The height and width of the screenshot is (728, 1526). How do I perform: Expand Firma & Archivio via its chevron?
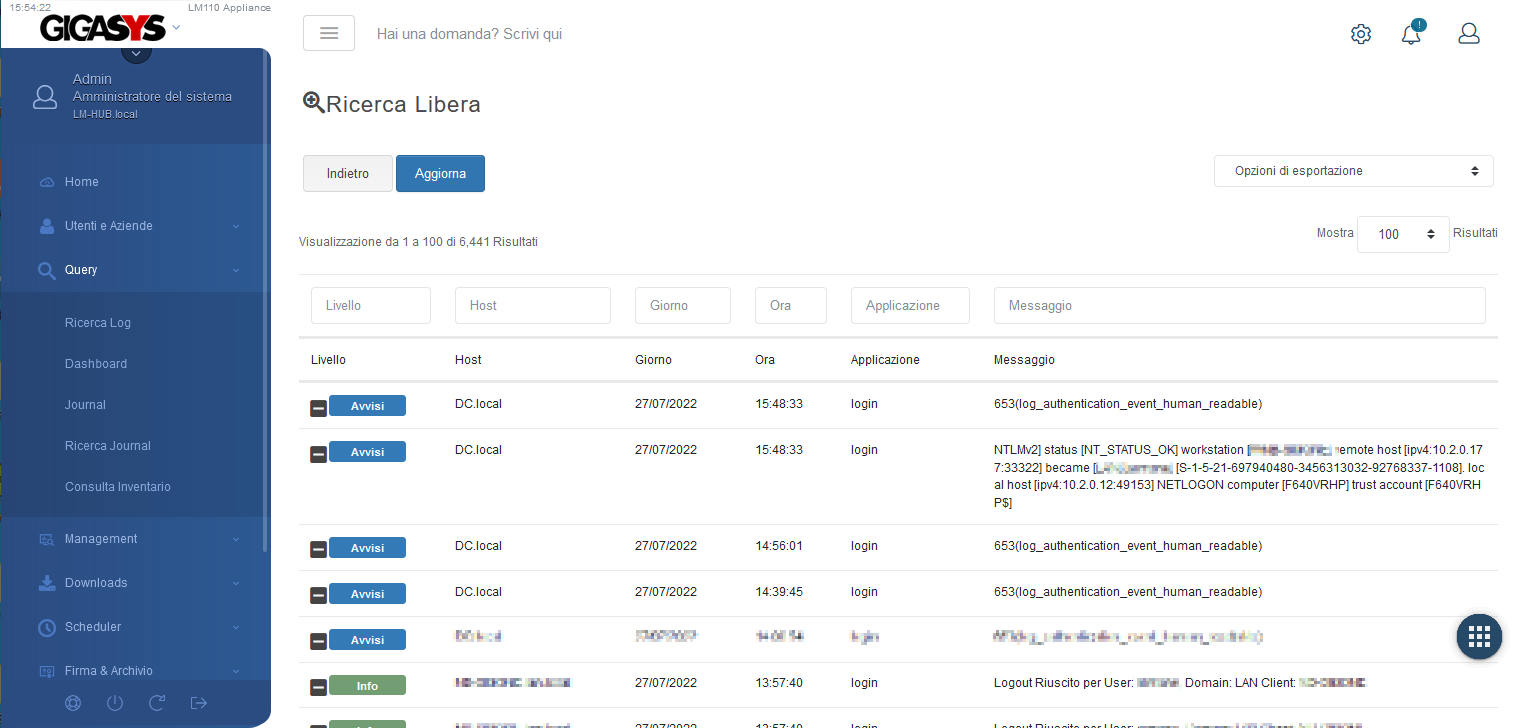coord(236,671)
